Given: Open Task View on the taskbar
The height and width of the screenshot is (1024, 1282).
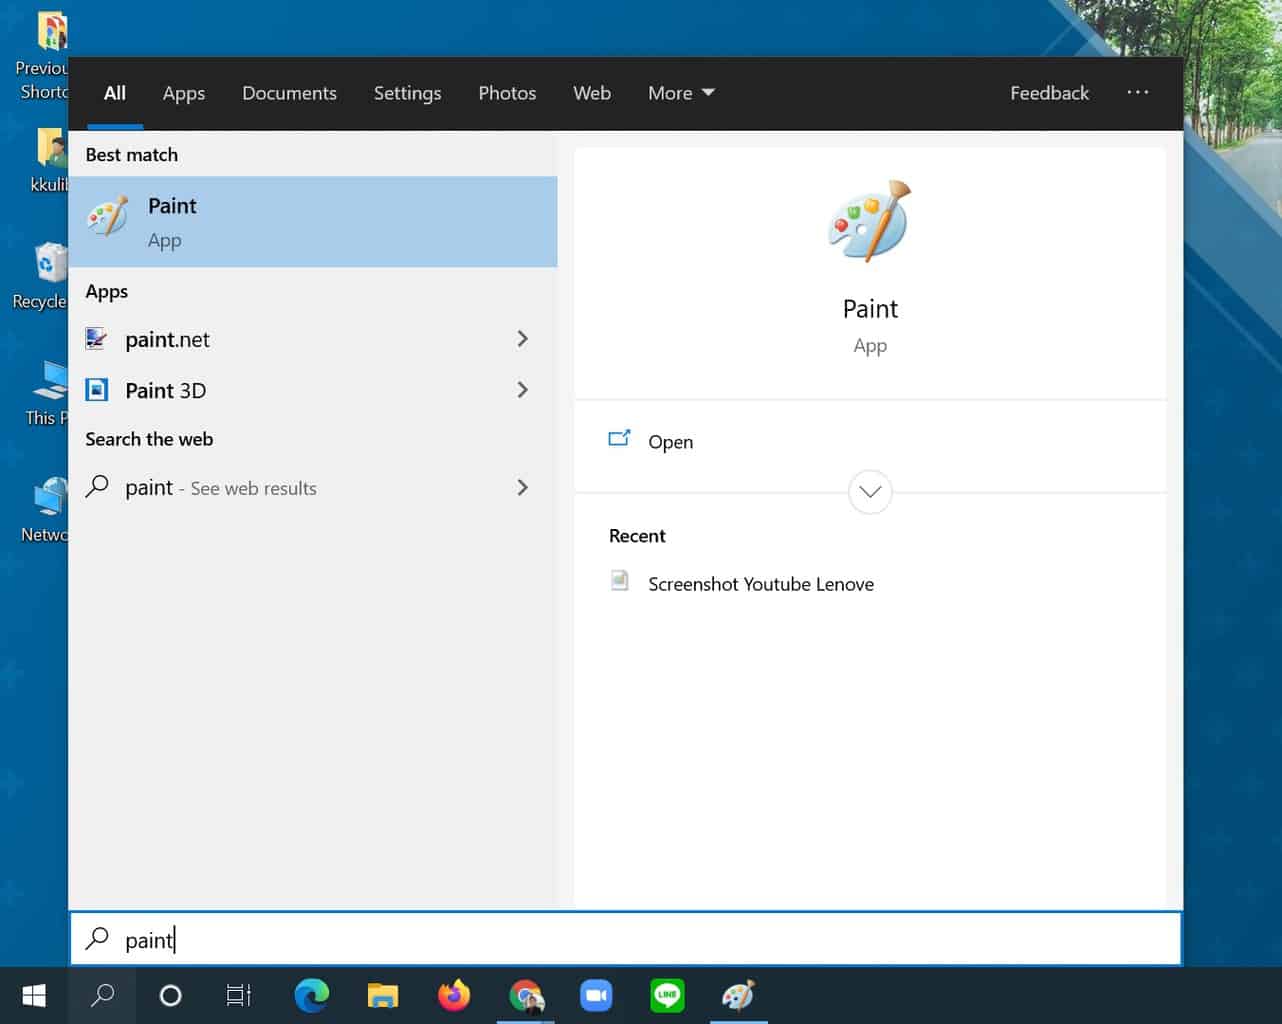Looking at the screenshot, I should click(x=238, y=996).
